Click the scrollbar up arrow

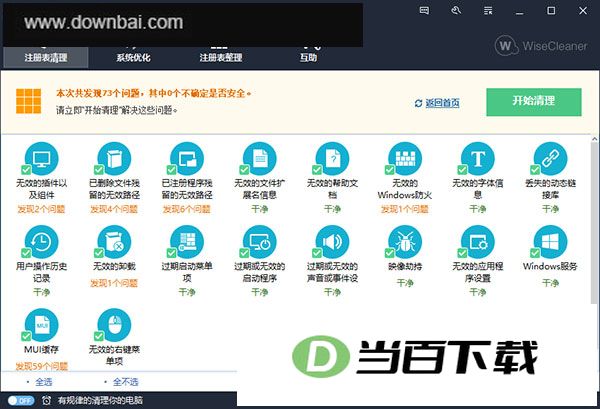(595, 139)
